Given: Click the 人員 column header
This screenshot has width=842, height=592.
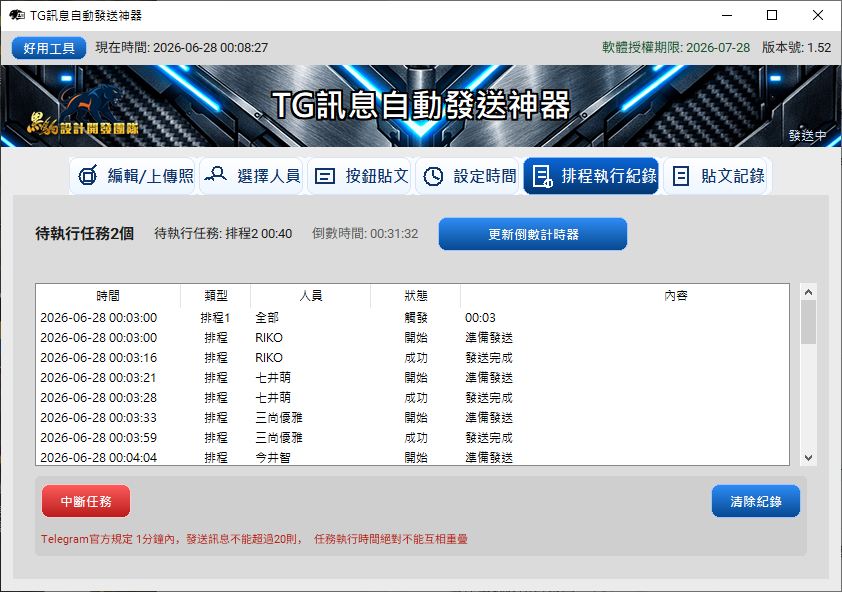Looking at the screenshot, I should (310, 295).
